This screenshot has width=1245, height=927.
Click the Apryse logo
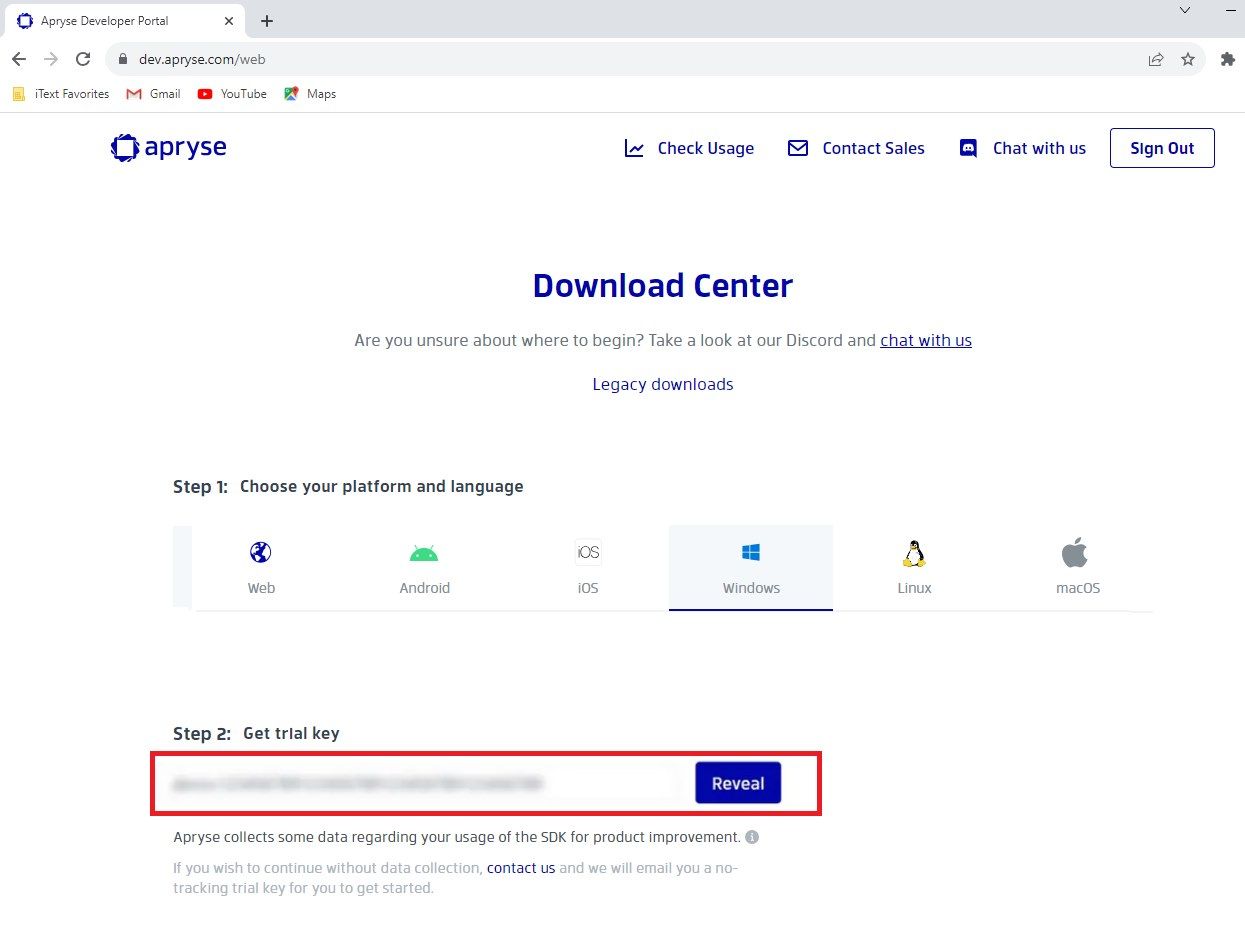(x=167, y=147)
